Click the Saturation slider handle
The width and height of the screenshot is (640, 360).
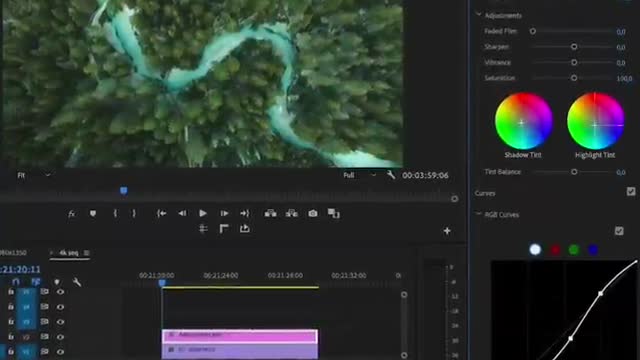pos(574,78)
